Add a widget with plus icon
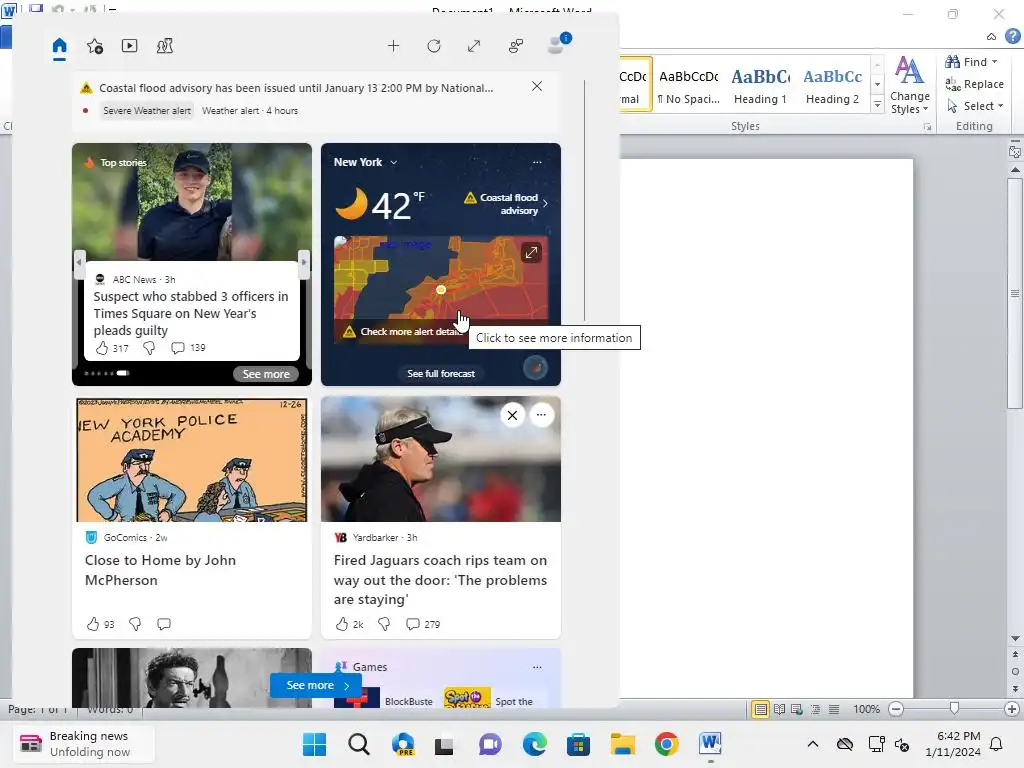 (x=393, y=46)
